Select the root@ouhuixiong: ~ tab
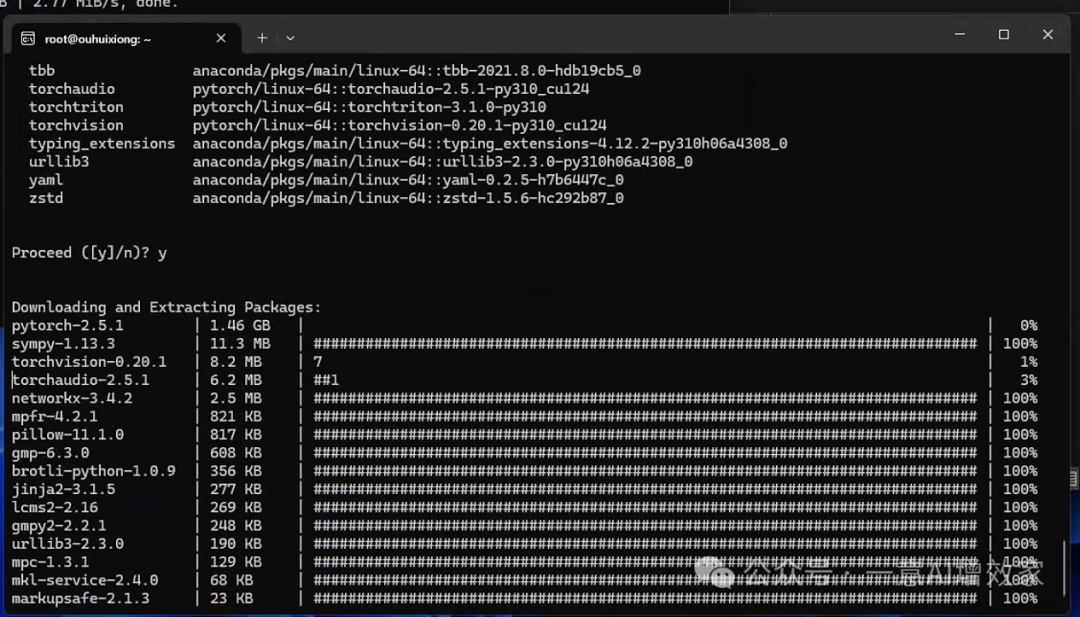Screen dimensions: 1080x617 [x=125, y=39]
